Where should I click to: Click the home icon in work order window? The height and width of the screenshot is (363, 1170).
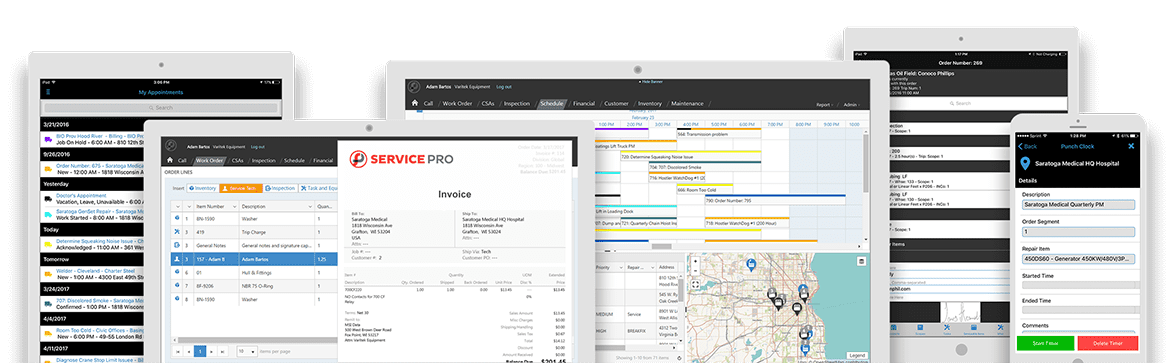pos(169,161)
